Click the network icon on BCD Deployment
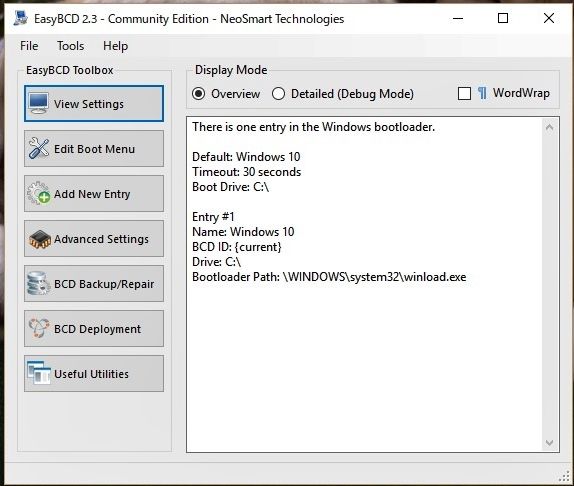 click(x=39, y=328)
